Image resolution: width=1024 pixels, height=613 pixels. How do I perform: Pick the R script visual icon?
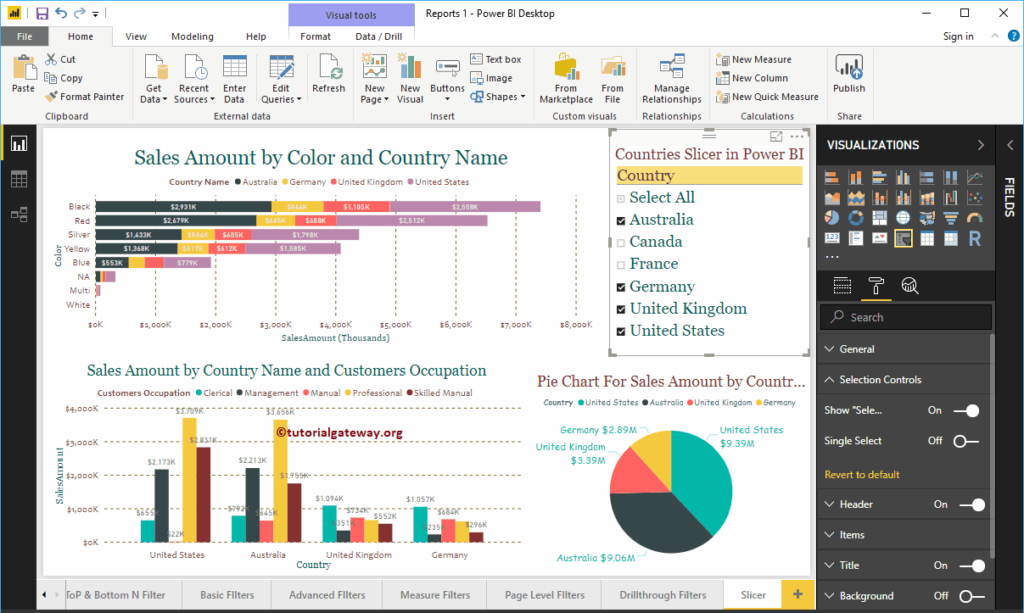974,239
